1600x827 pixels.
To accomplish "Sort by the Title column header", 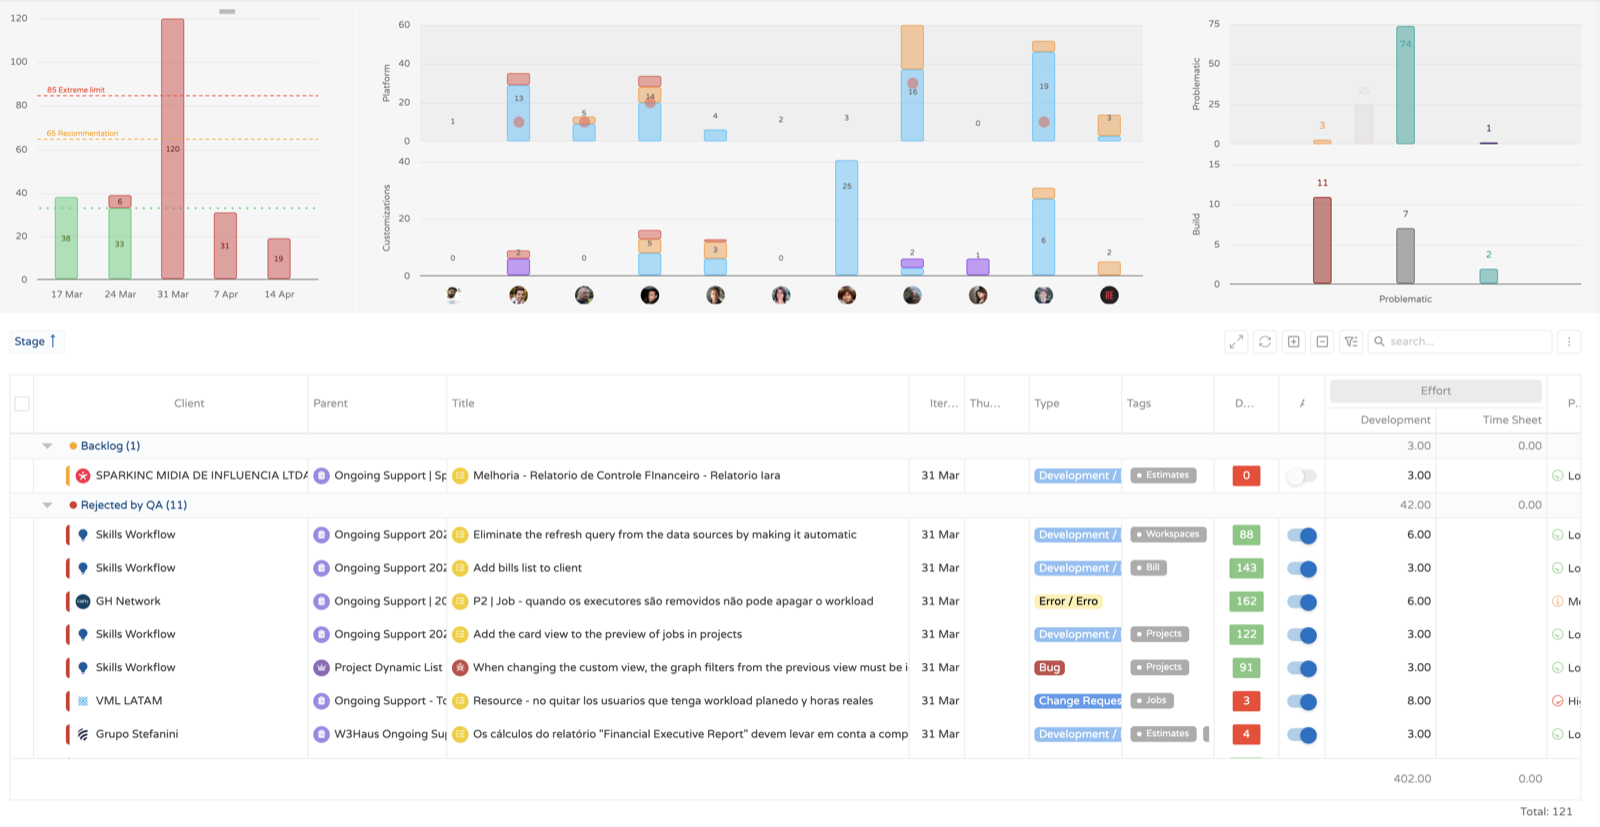I will (463, 404).
